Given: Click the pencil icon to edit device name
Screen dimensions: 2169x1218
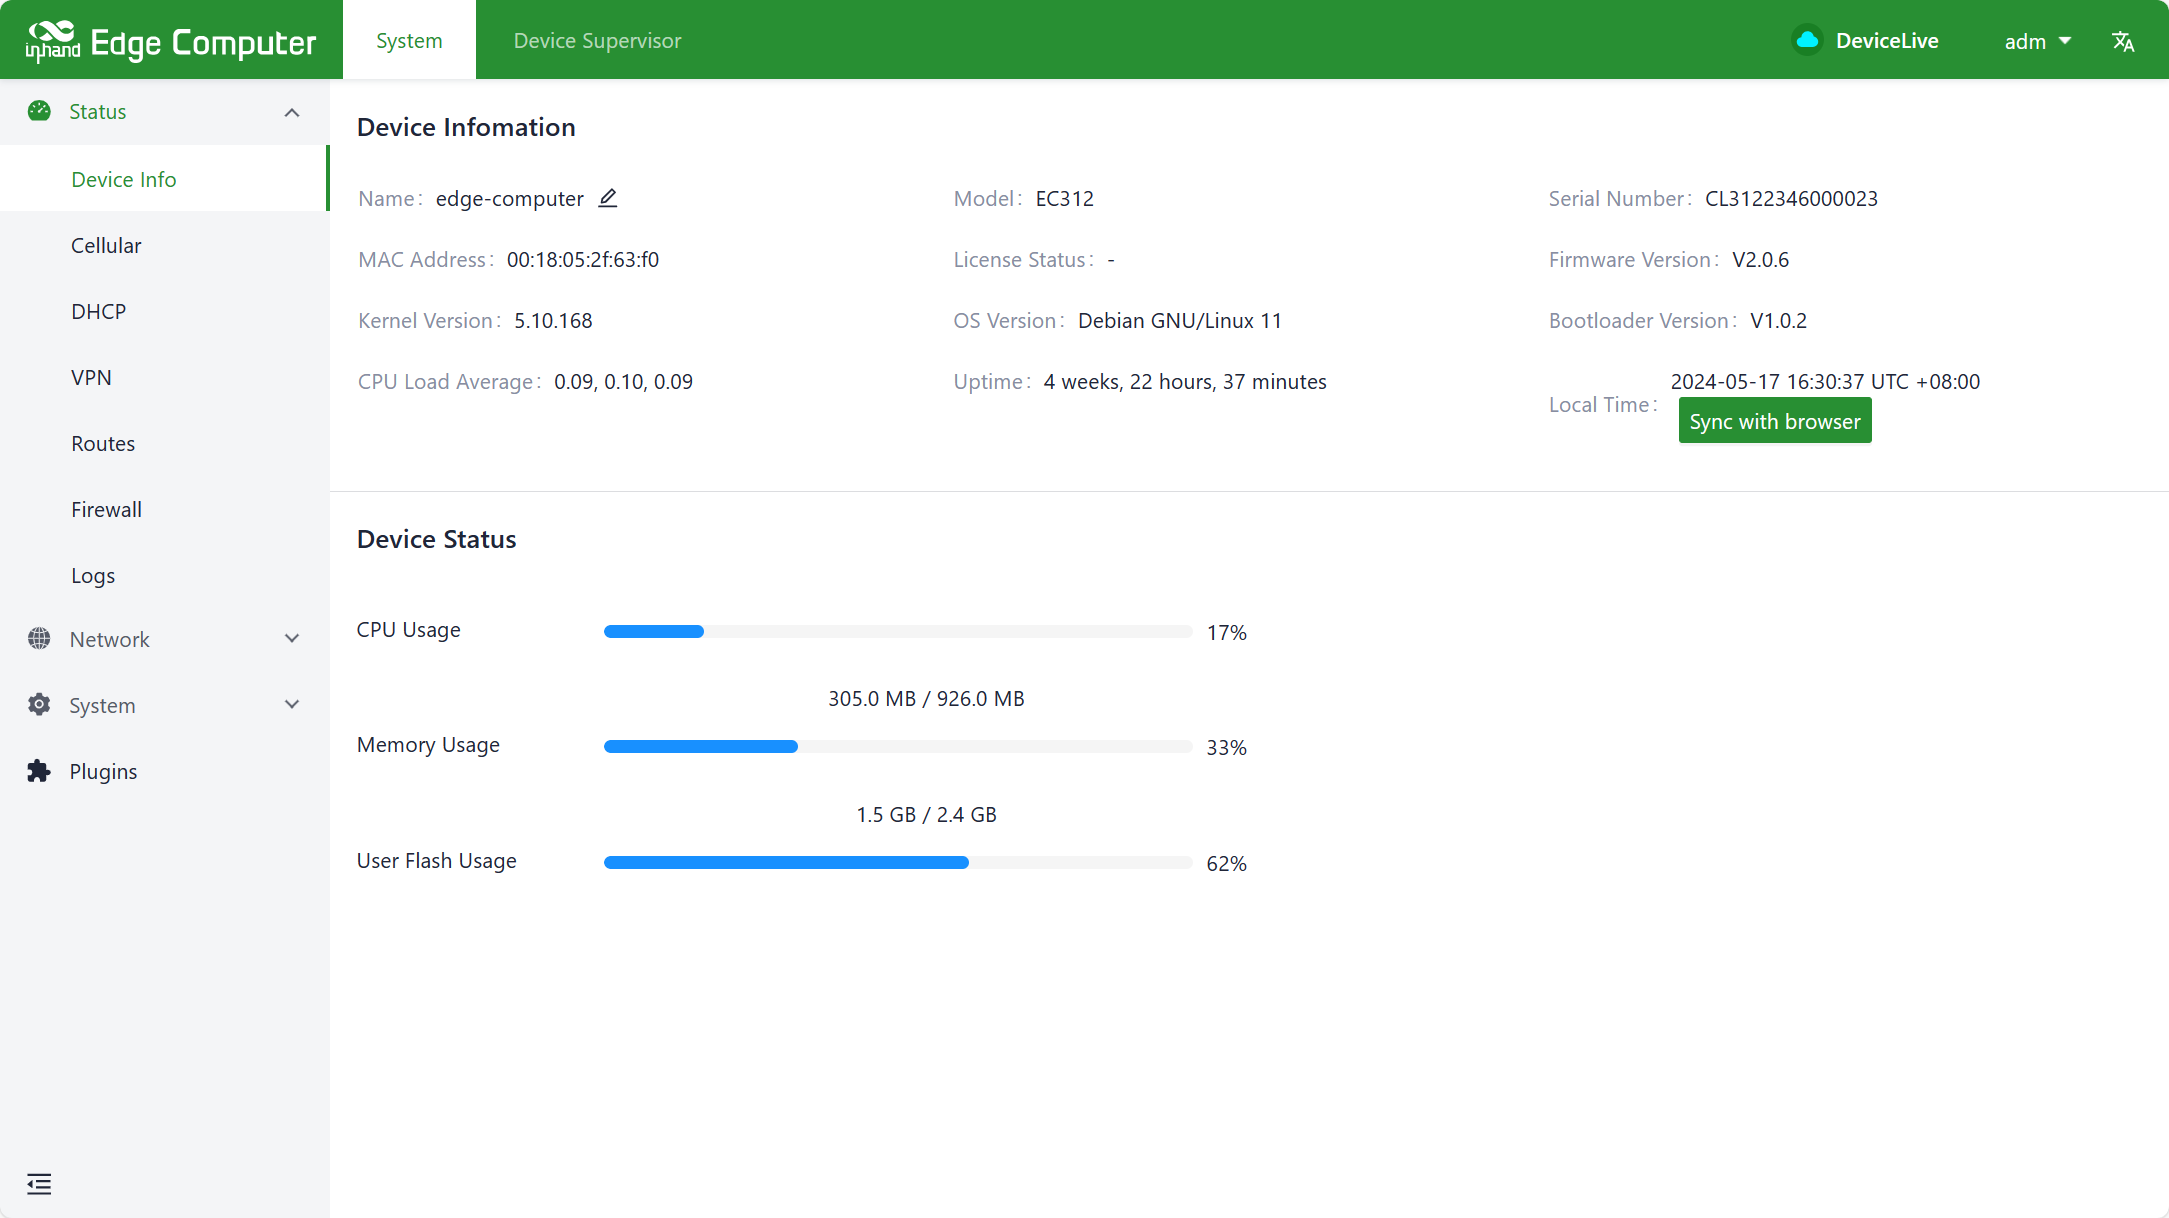Looking at the screenshot, I should (x=608, y=198).
